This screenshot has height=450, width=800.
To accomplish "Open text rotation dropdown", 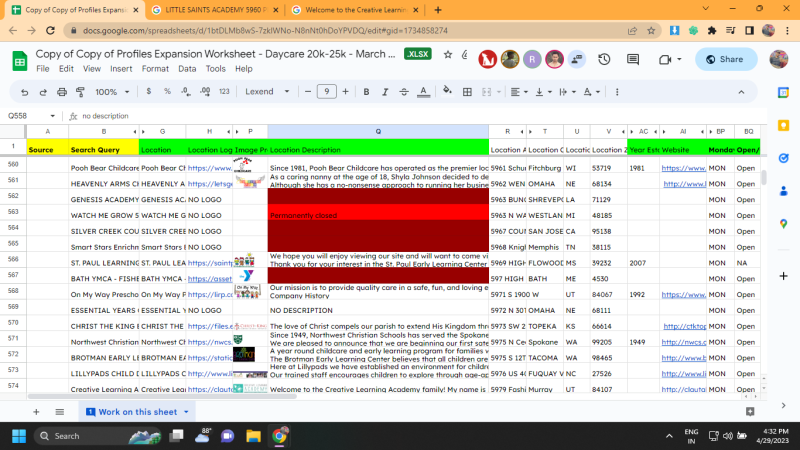I will click(592, 92).
